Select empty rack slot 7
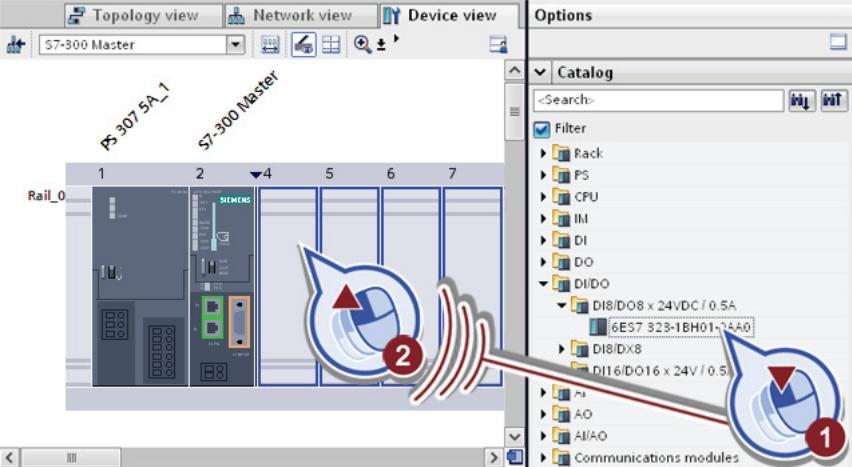Screen dimensions: 852x467 pyautogui.click(x=472, y=287)
